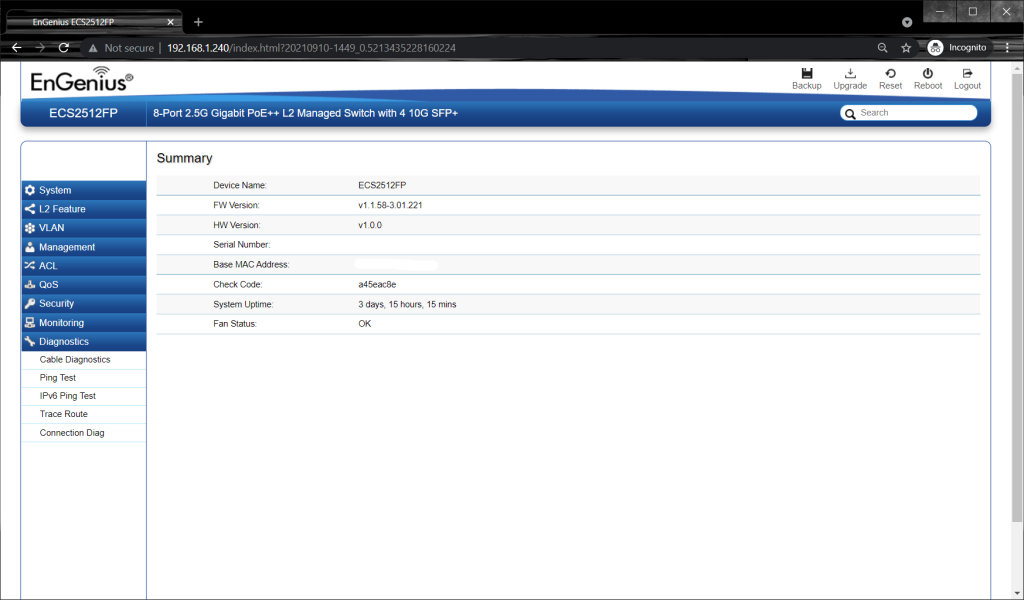Click the Not secure warning icon

click(93, 48)
